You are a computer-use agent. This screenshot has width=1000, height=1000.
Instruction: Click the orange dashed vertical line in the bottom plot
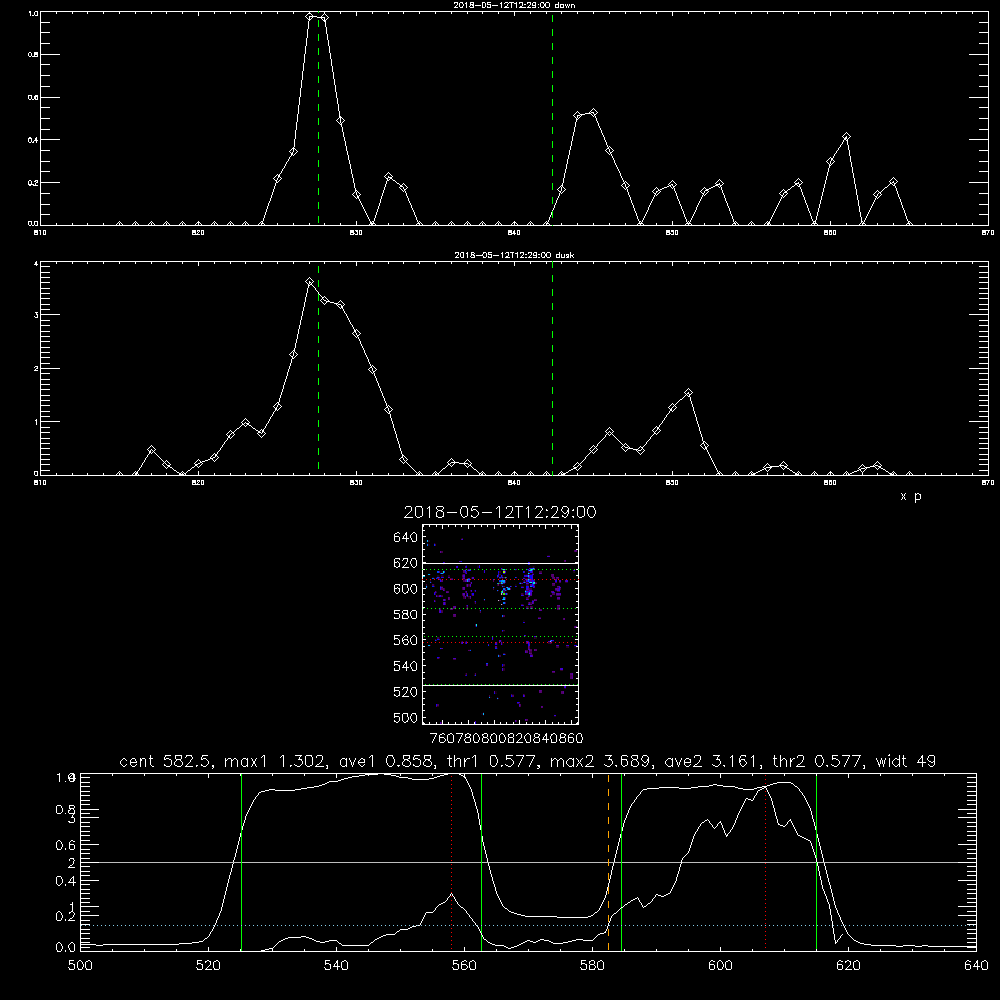[608, 862]
